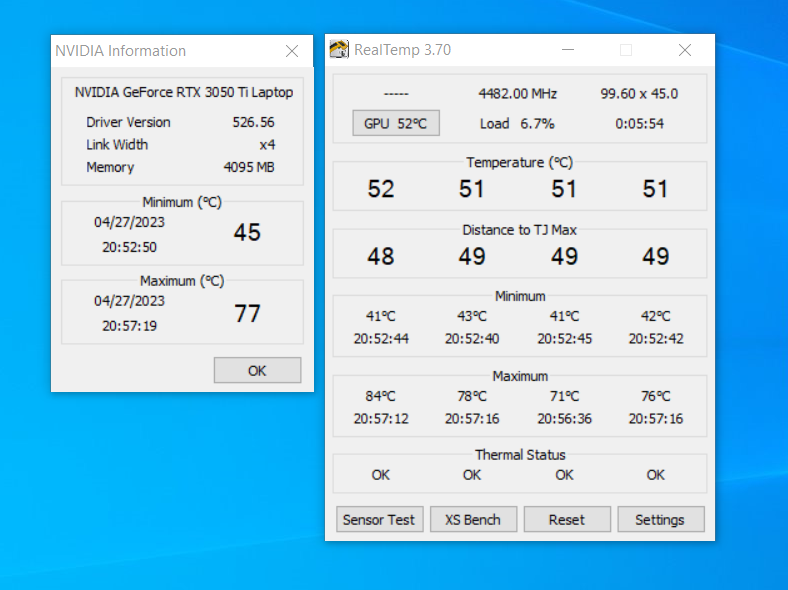This screenshot has width=788, height=590.
Task: Click the maximum 71°C reading
Action: point(564,396)
